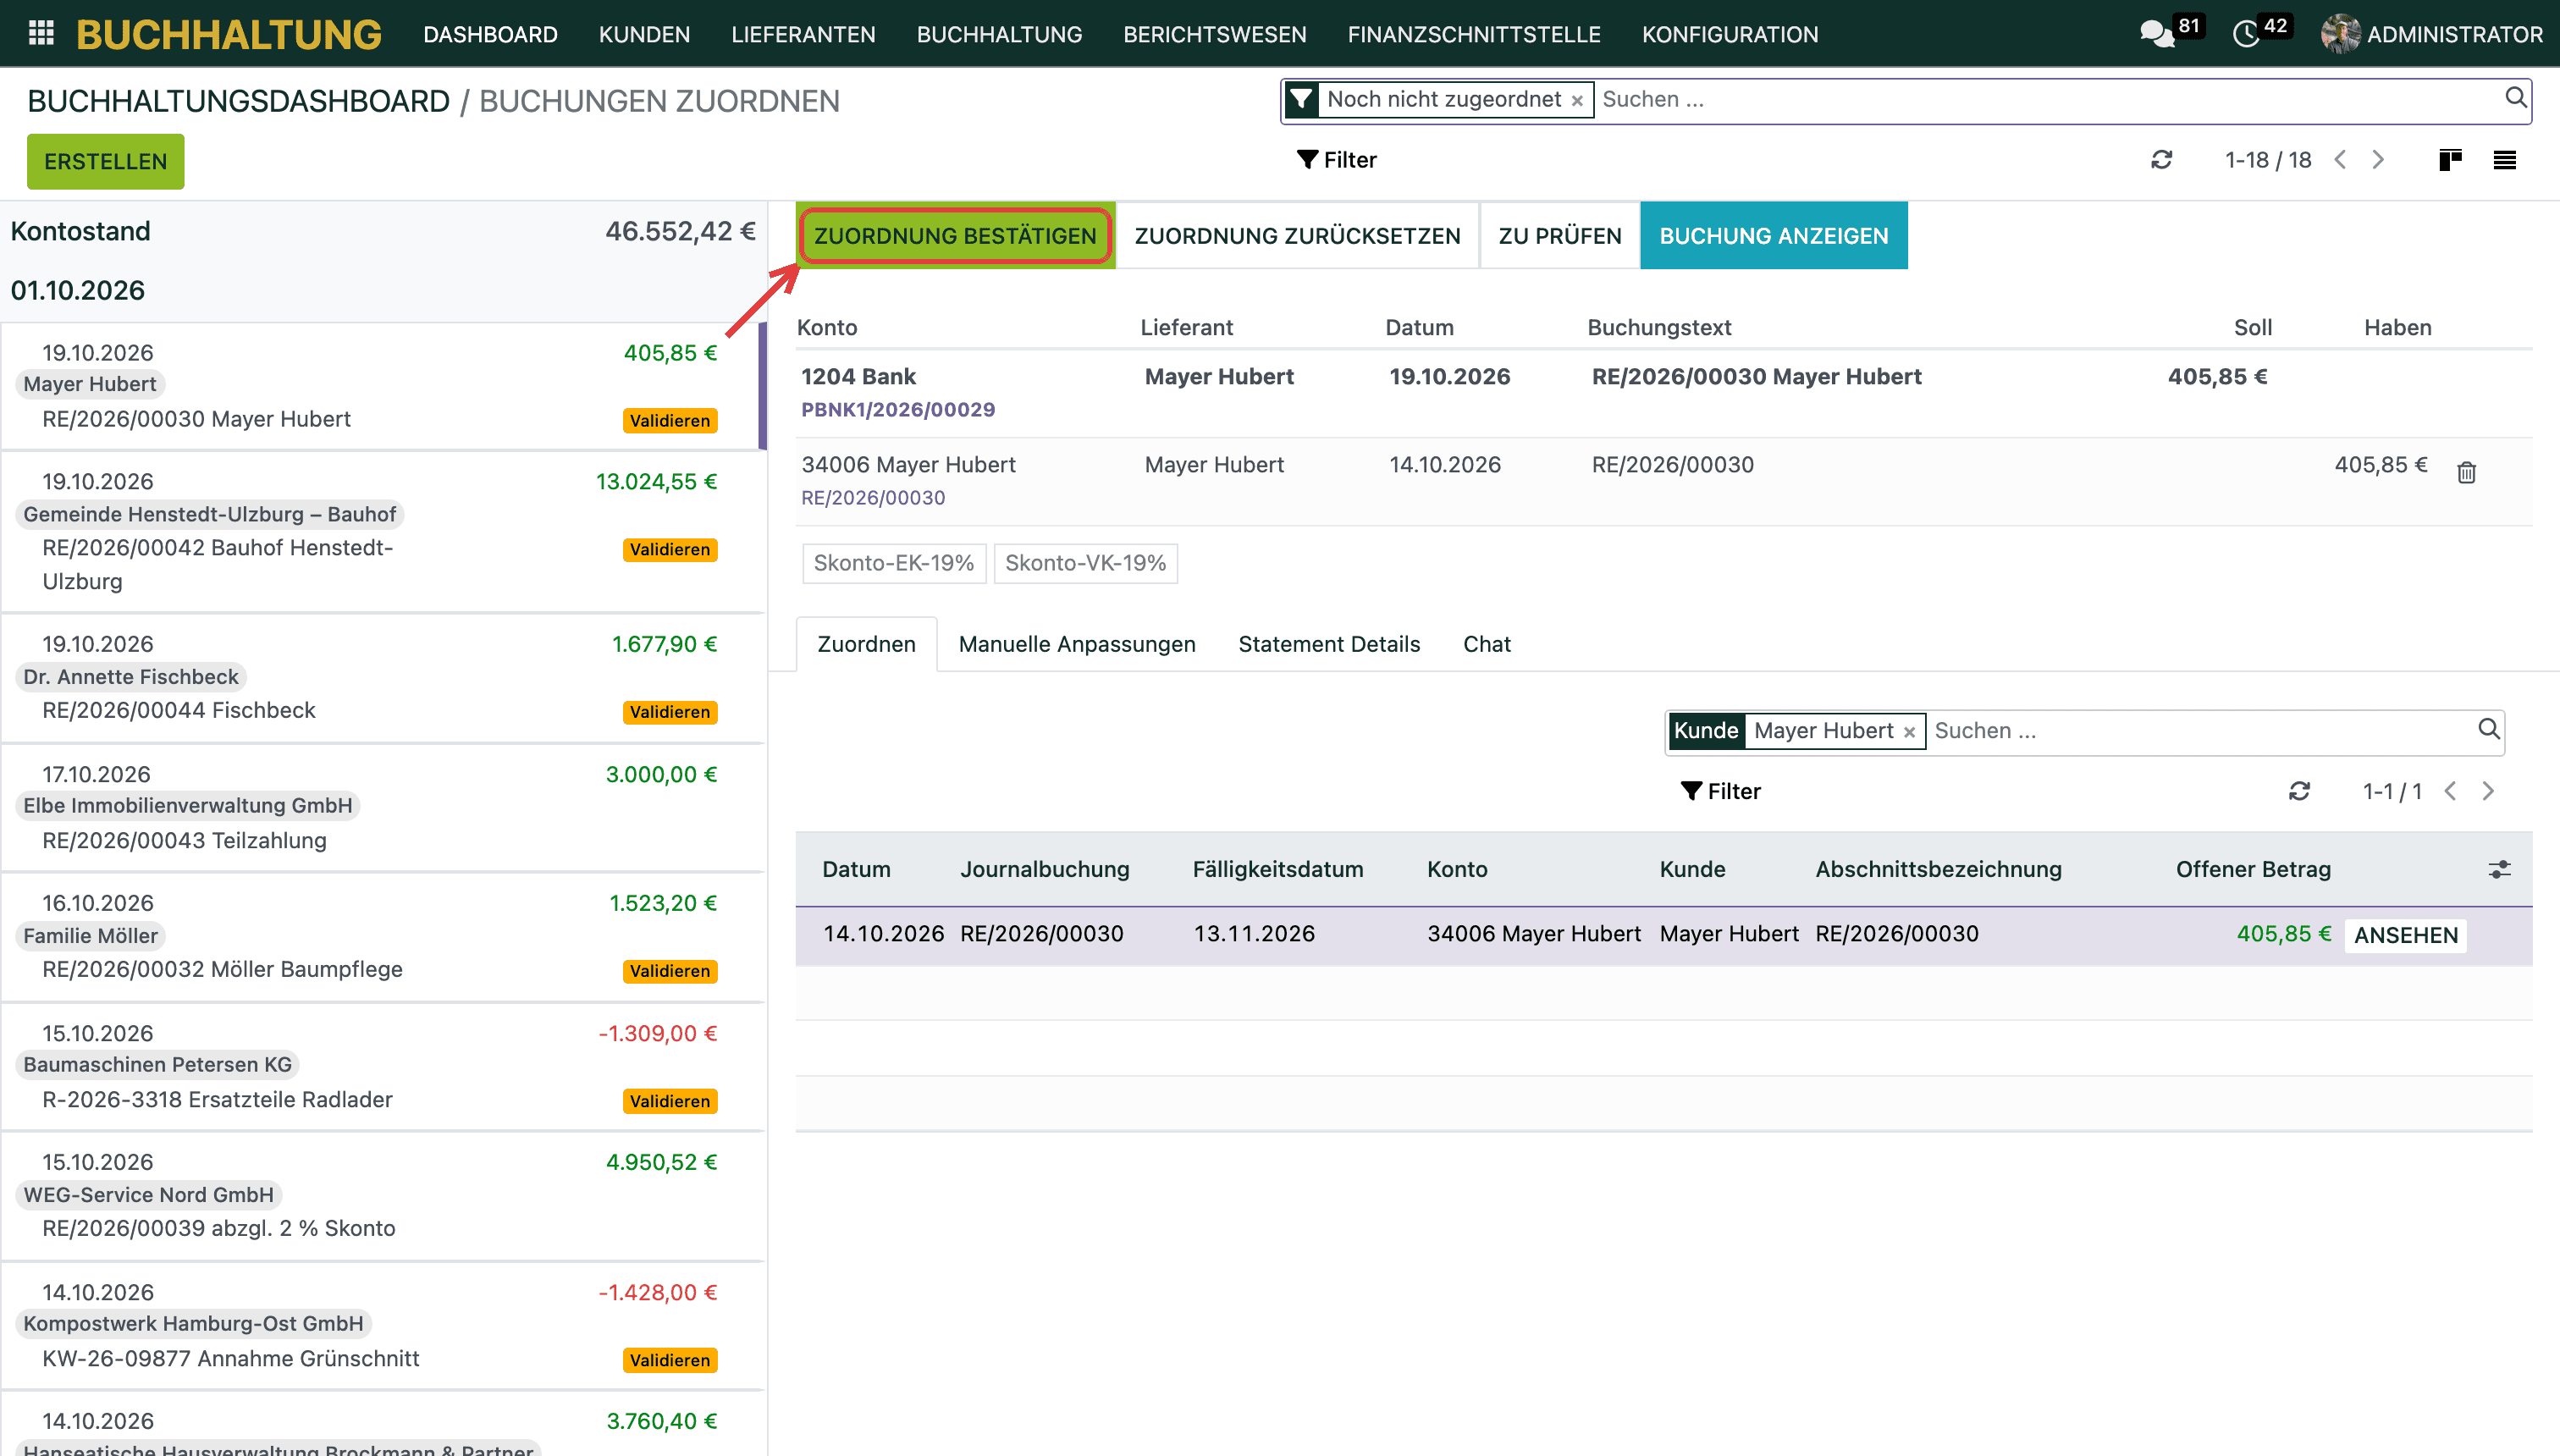Switch to the list view icon
Viewport: 2560px width, 1456px height.
(x=2504, y=160)
